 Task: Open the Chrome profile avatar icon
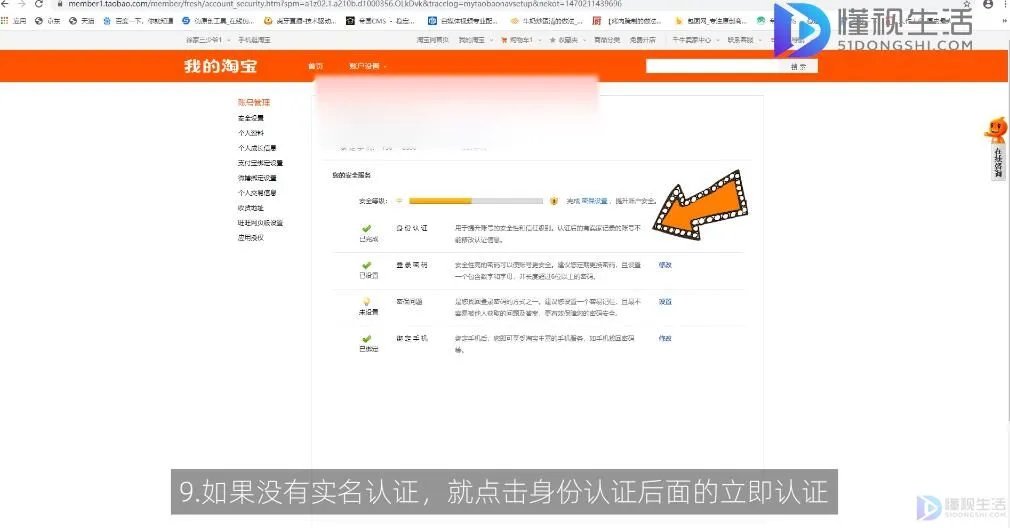(x=988, y=4)
